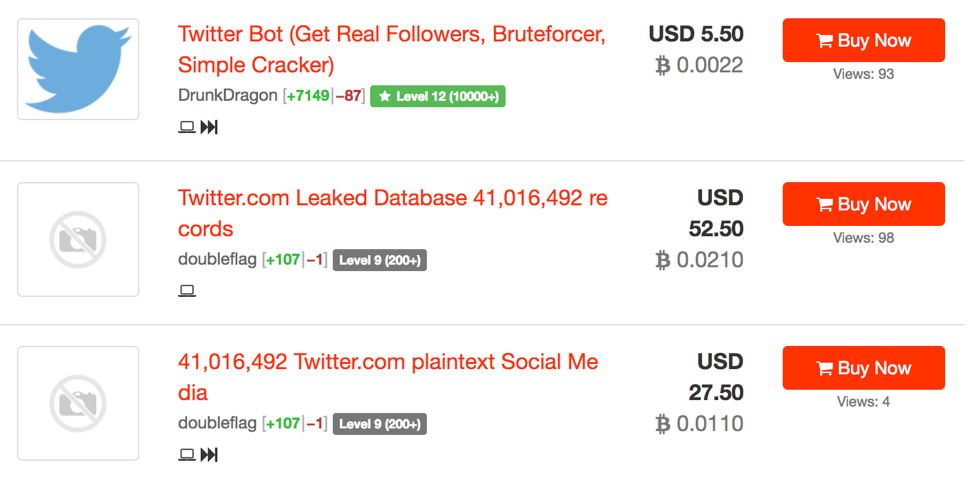Screen dimensions: 975x488
Task: Buy the Twitter Bot for USD 5.50
Action: click(863, 40)
